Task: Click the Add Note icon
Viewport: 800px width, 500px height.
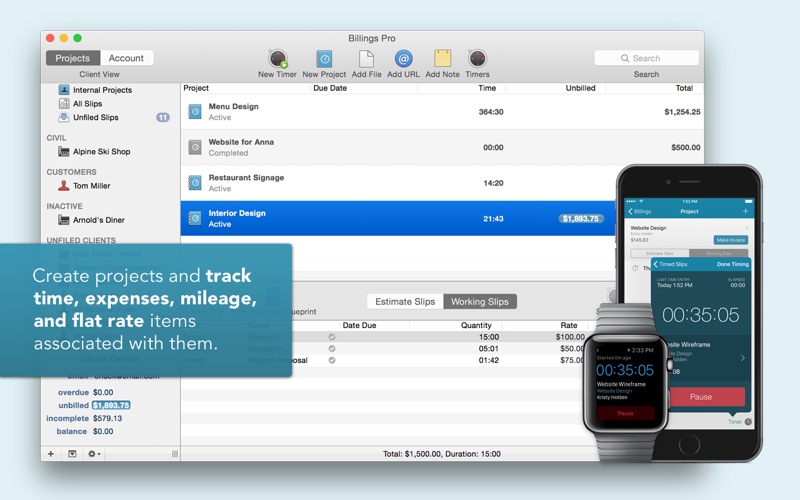Action: [x=442, y=59]
